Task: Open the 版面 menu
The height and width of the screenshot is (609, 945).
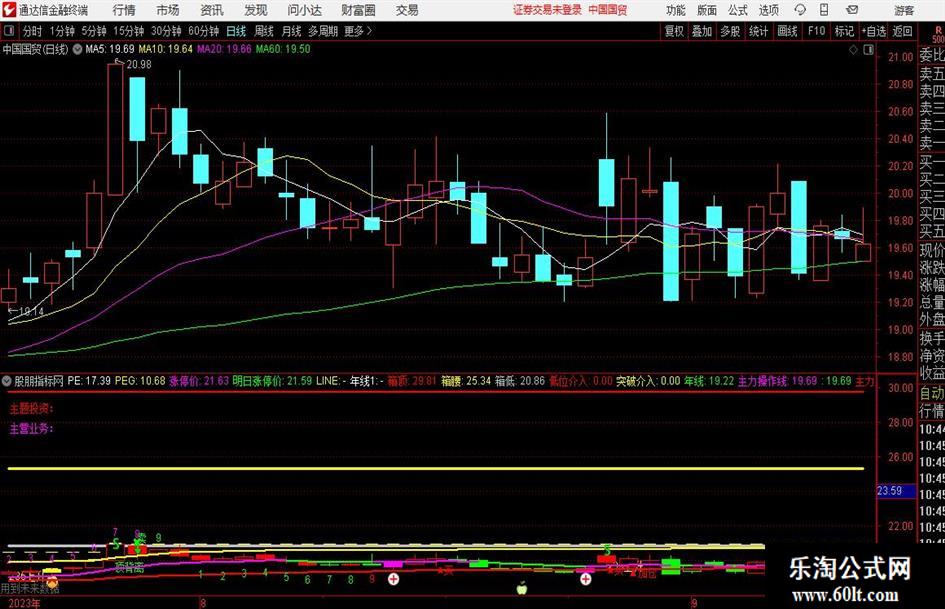Action: point(706,10)
